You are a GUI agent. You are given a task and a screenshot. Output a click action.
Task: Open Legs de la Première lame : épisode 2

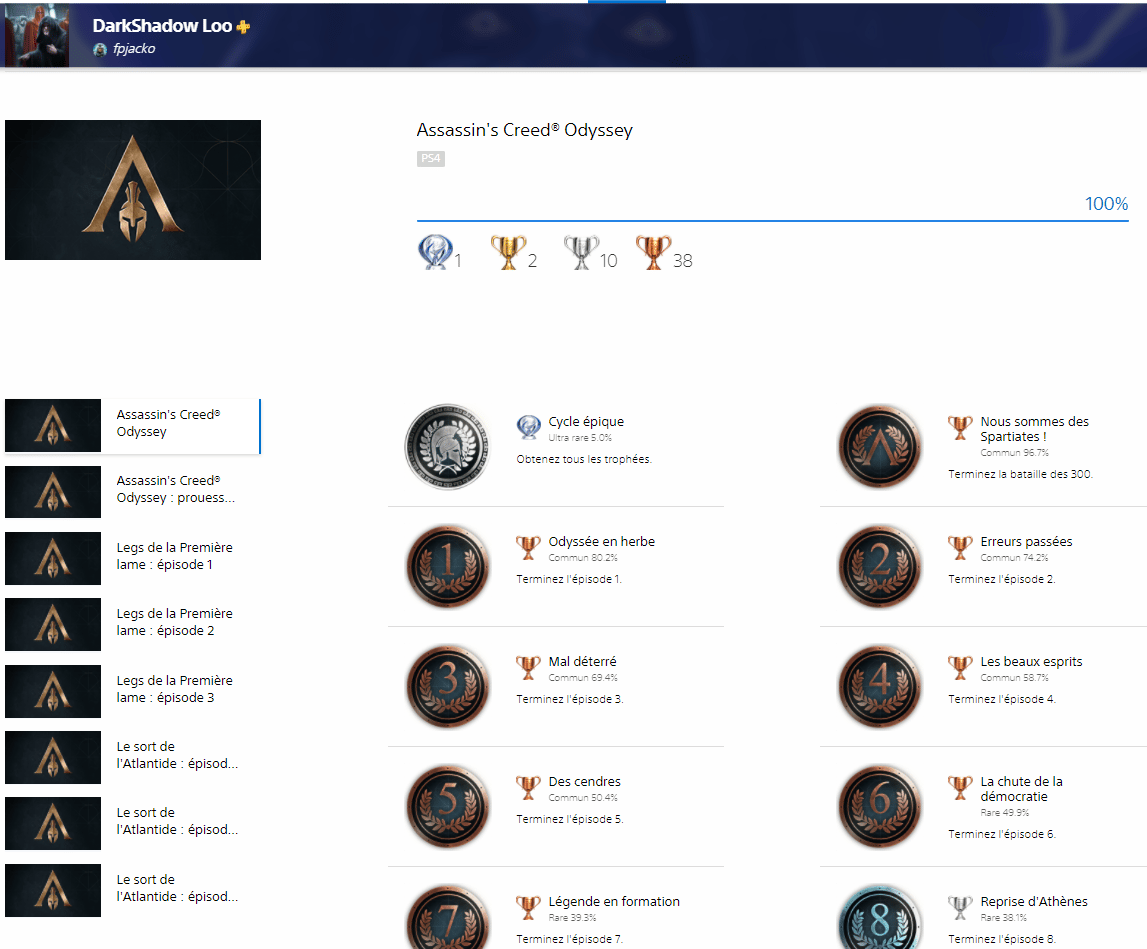[133, 624]
